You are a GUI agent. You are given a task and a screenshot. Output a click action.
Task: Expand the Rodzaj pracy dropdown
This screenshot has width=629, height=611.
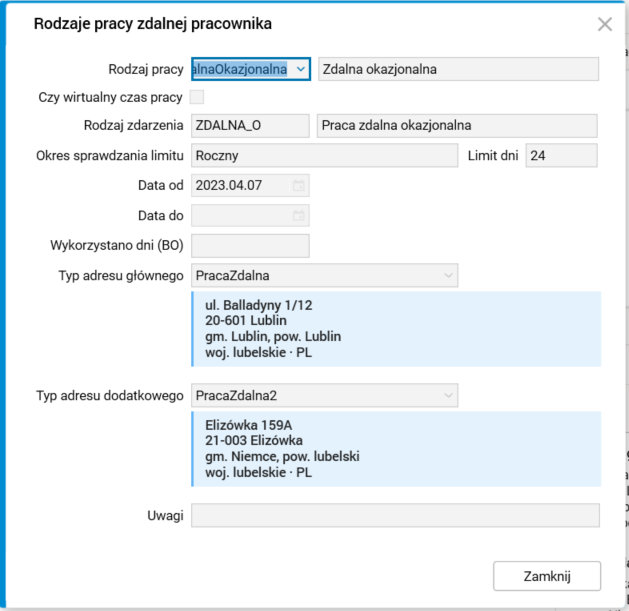click(301, 69)
